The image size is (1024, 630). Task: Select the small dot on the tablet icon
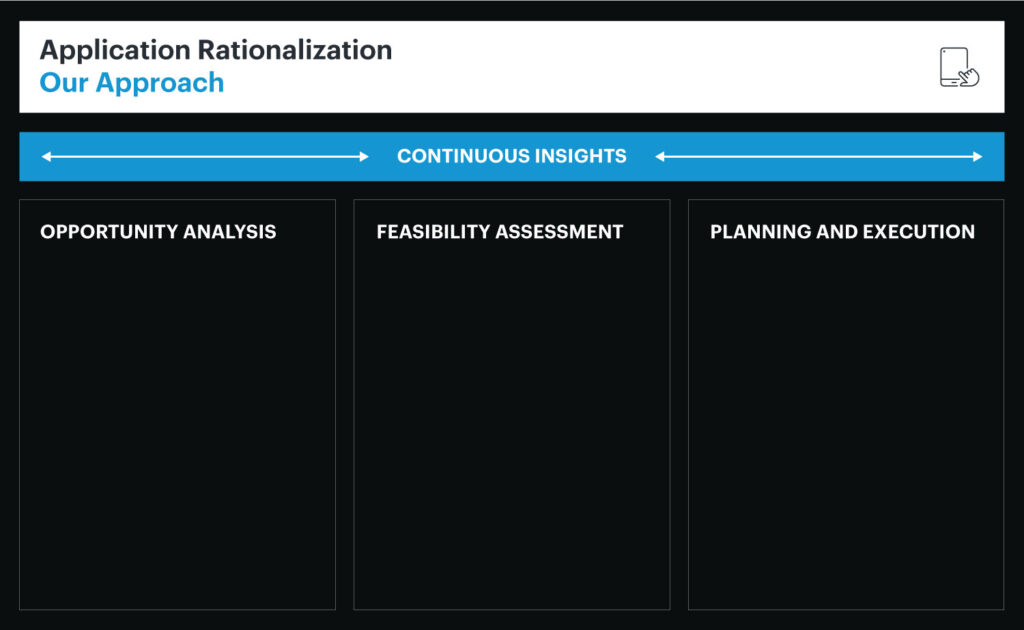[944, 51]
